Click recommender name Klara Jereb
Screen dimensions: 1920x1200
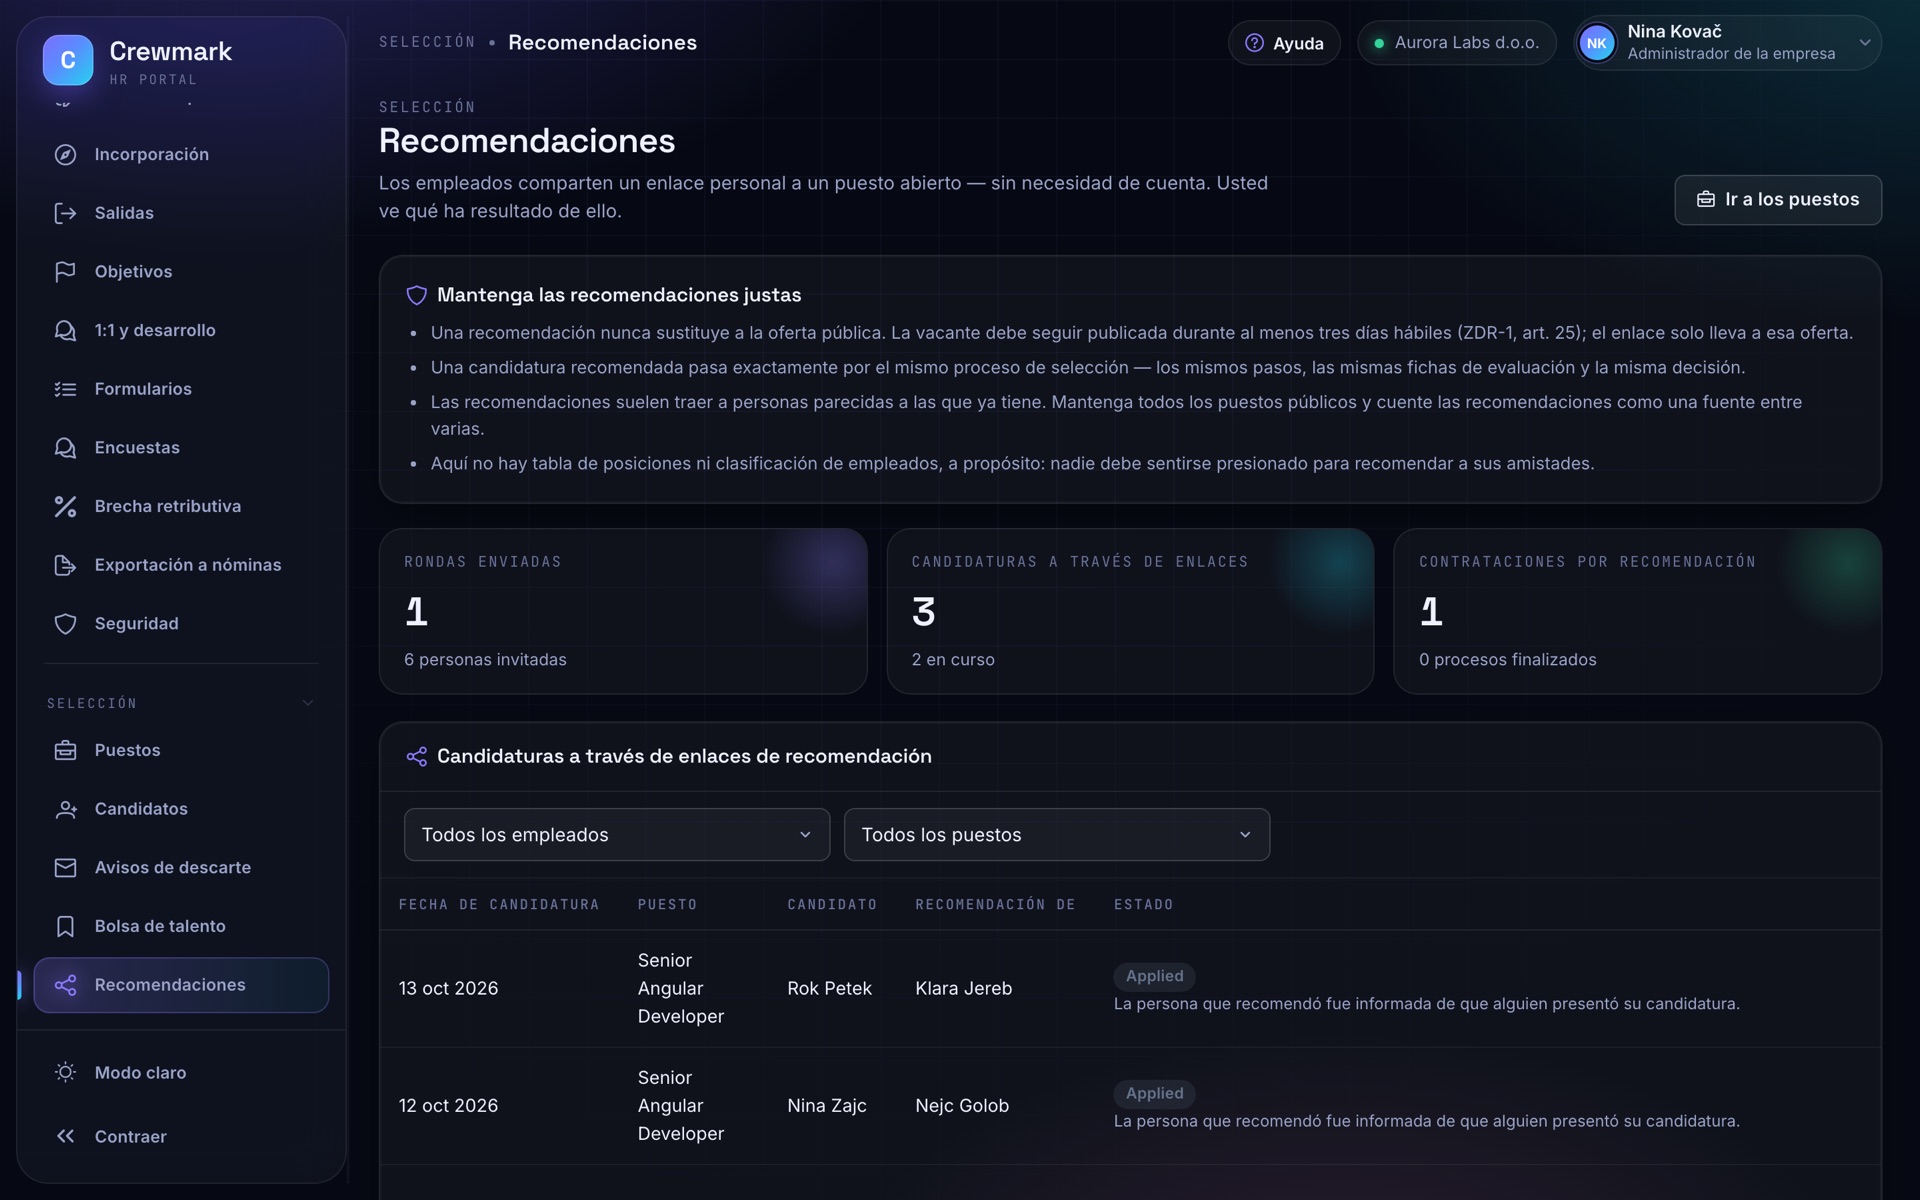click(x=963, y=988)
